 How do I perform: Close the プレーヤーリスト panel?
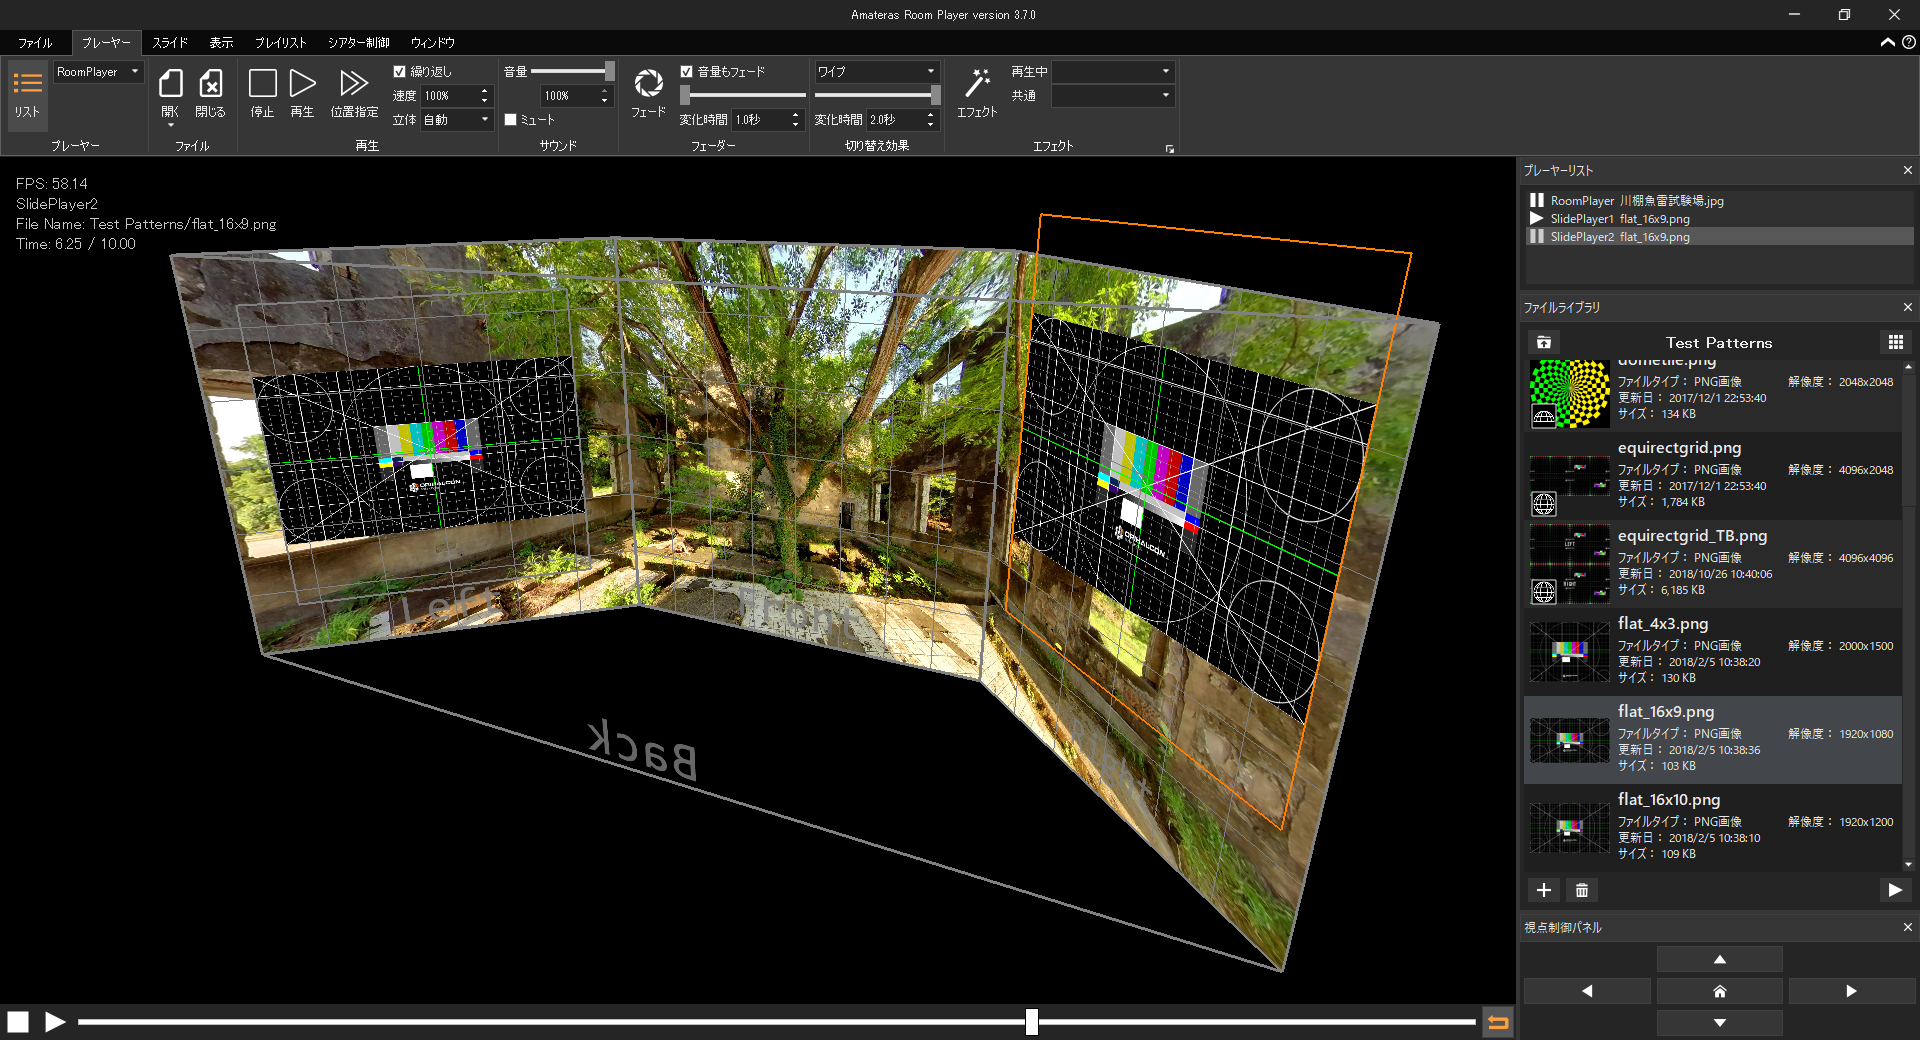[1907, 171]
